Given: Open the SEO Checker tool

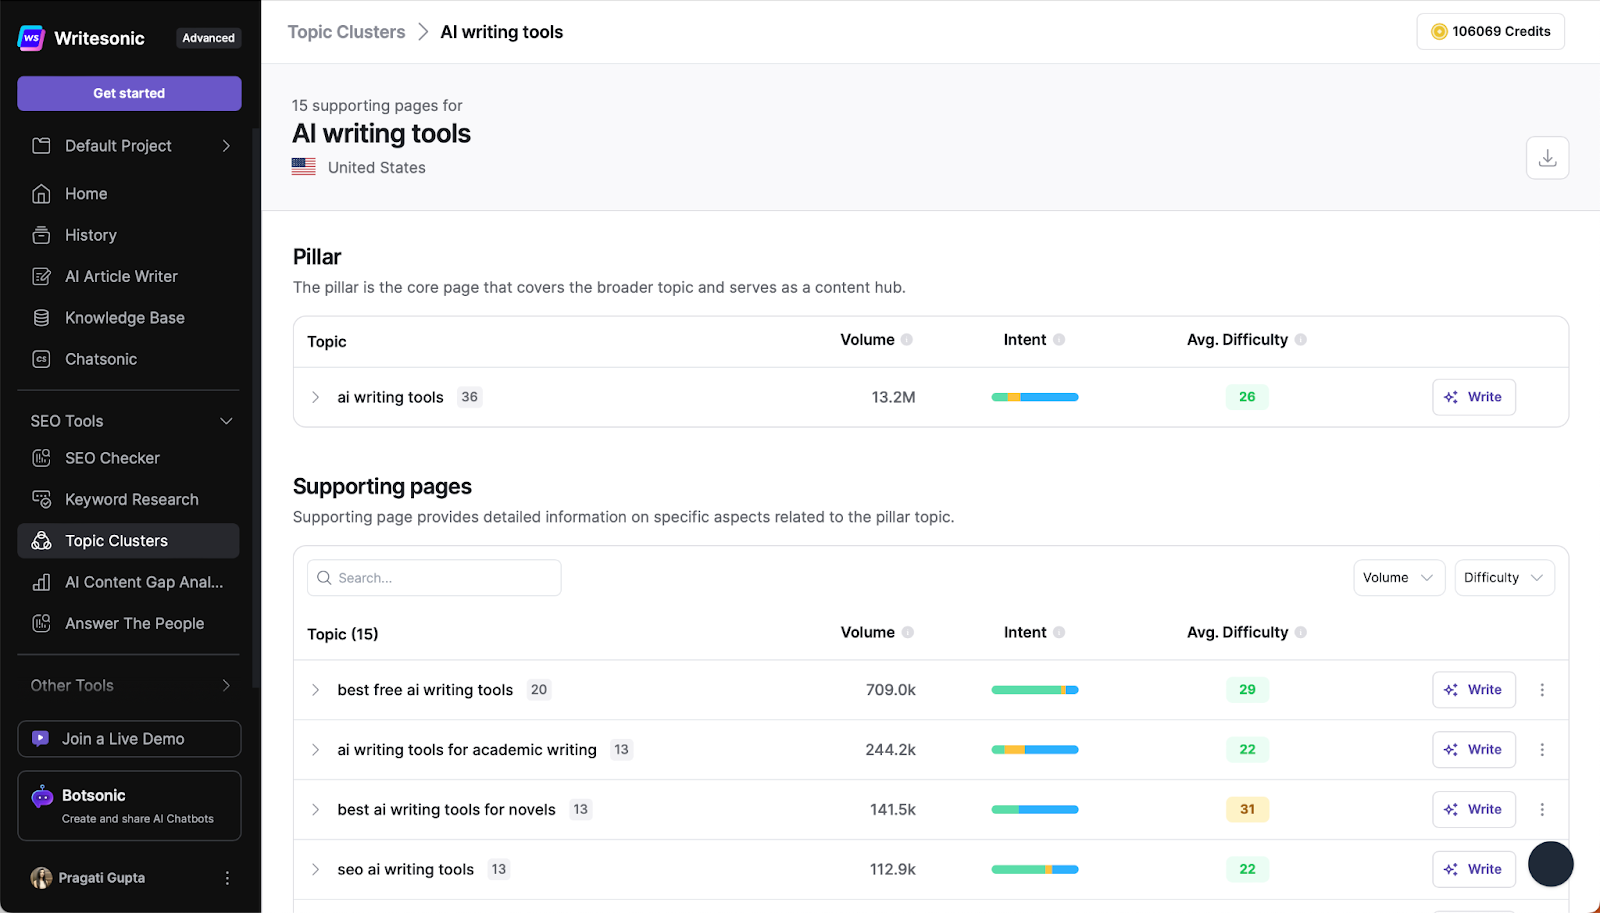Looking at the screenshot, I should 112,458.
